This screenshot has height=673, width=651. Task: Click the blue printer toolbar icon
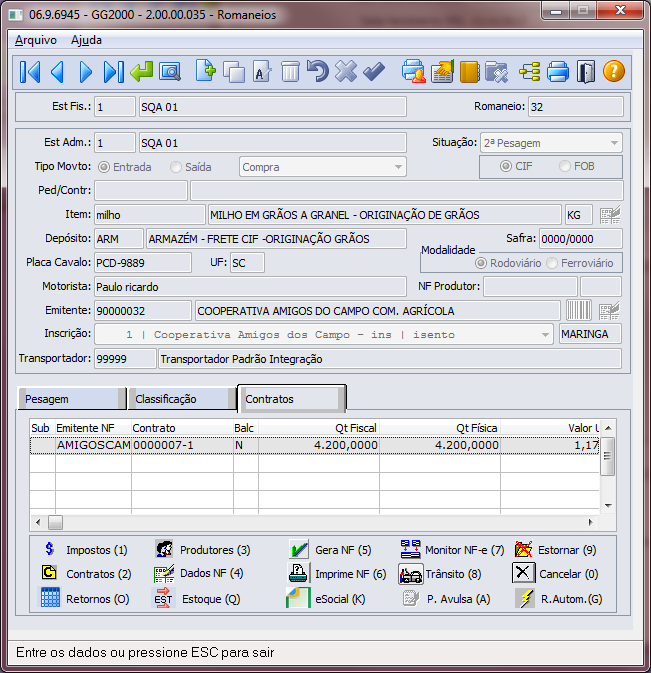tap(558, 72)
